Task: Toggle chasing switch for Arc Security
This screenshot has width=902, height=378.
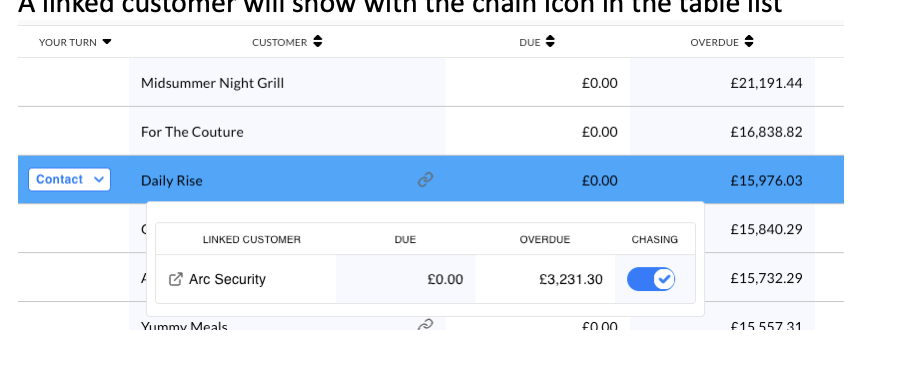Action: click(x=651, y=279)
